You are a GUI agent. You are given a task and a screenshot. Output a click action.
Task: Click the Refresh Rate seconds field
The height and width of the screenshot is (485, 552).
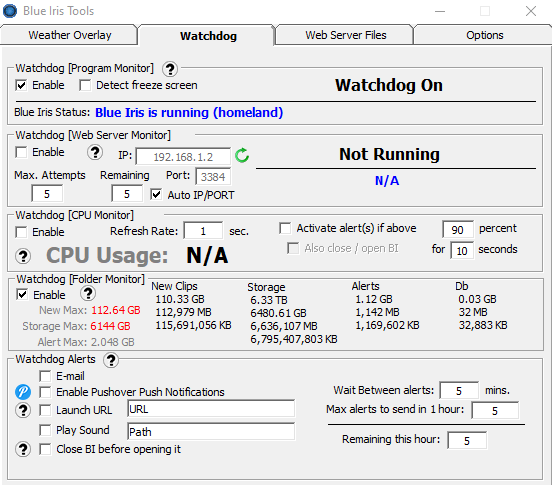(x=203, y=231)
